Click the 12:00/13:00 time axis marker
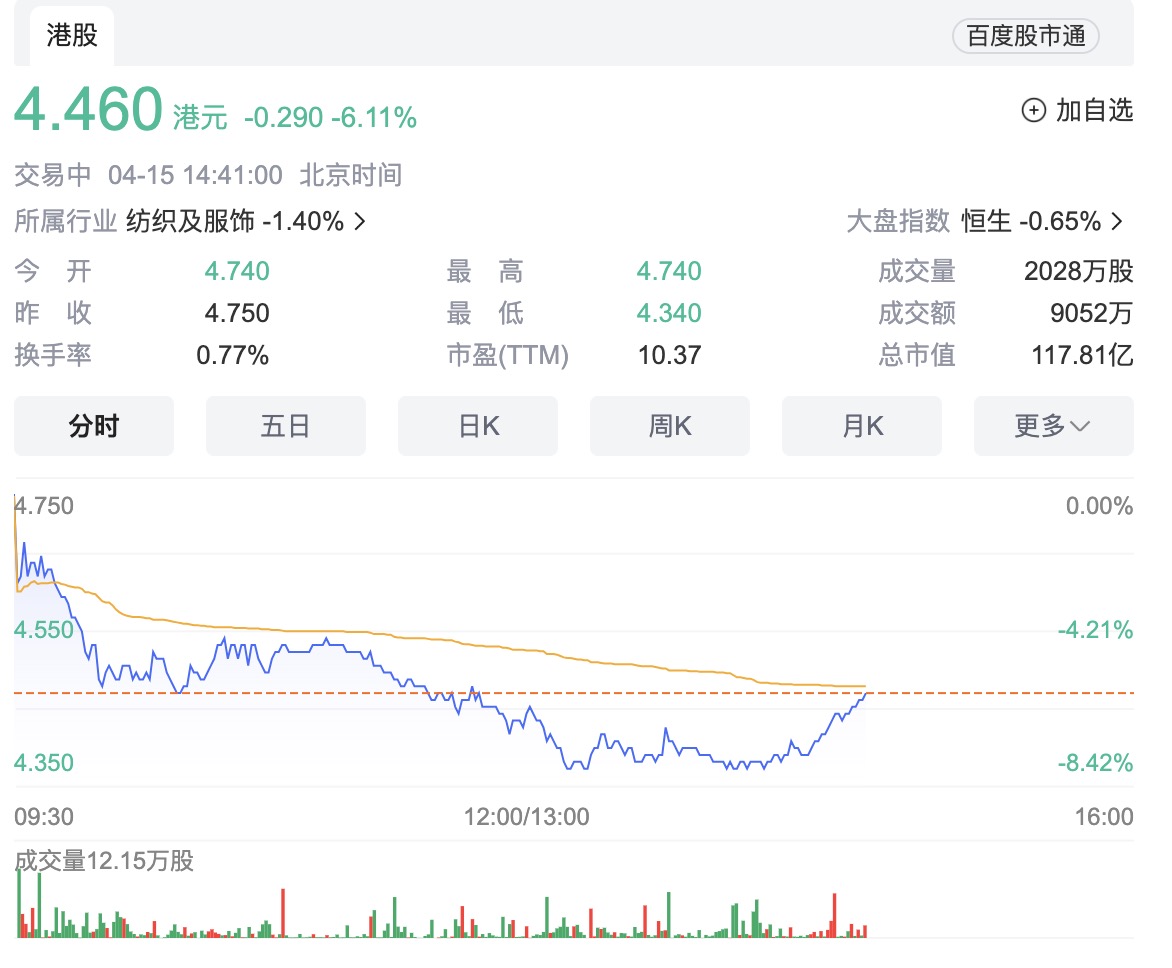The width and height of the screenshot is (1172, 968). [527, 817]
